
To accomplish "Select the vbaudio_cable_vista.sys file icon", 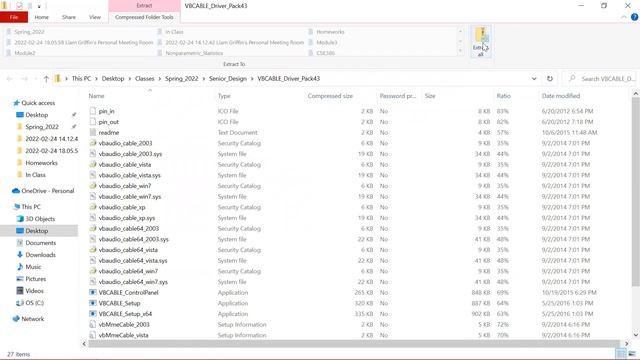I will [x=93, y=175].
